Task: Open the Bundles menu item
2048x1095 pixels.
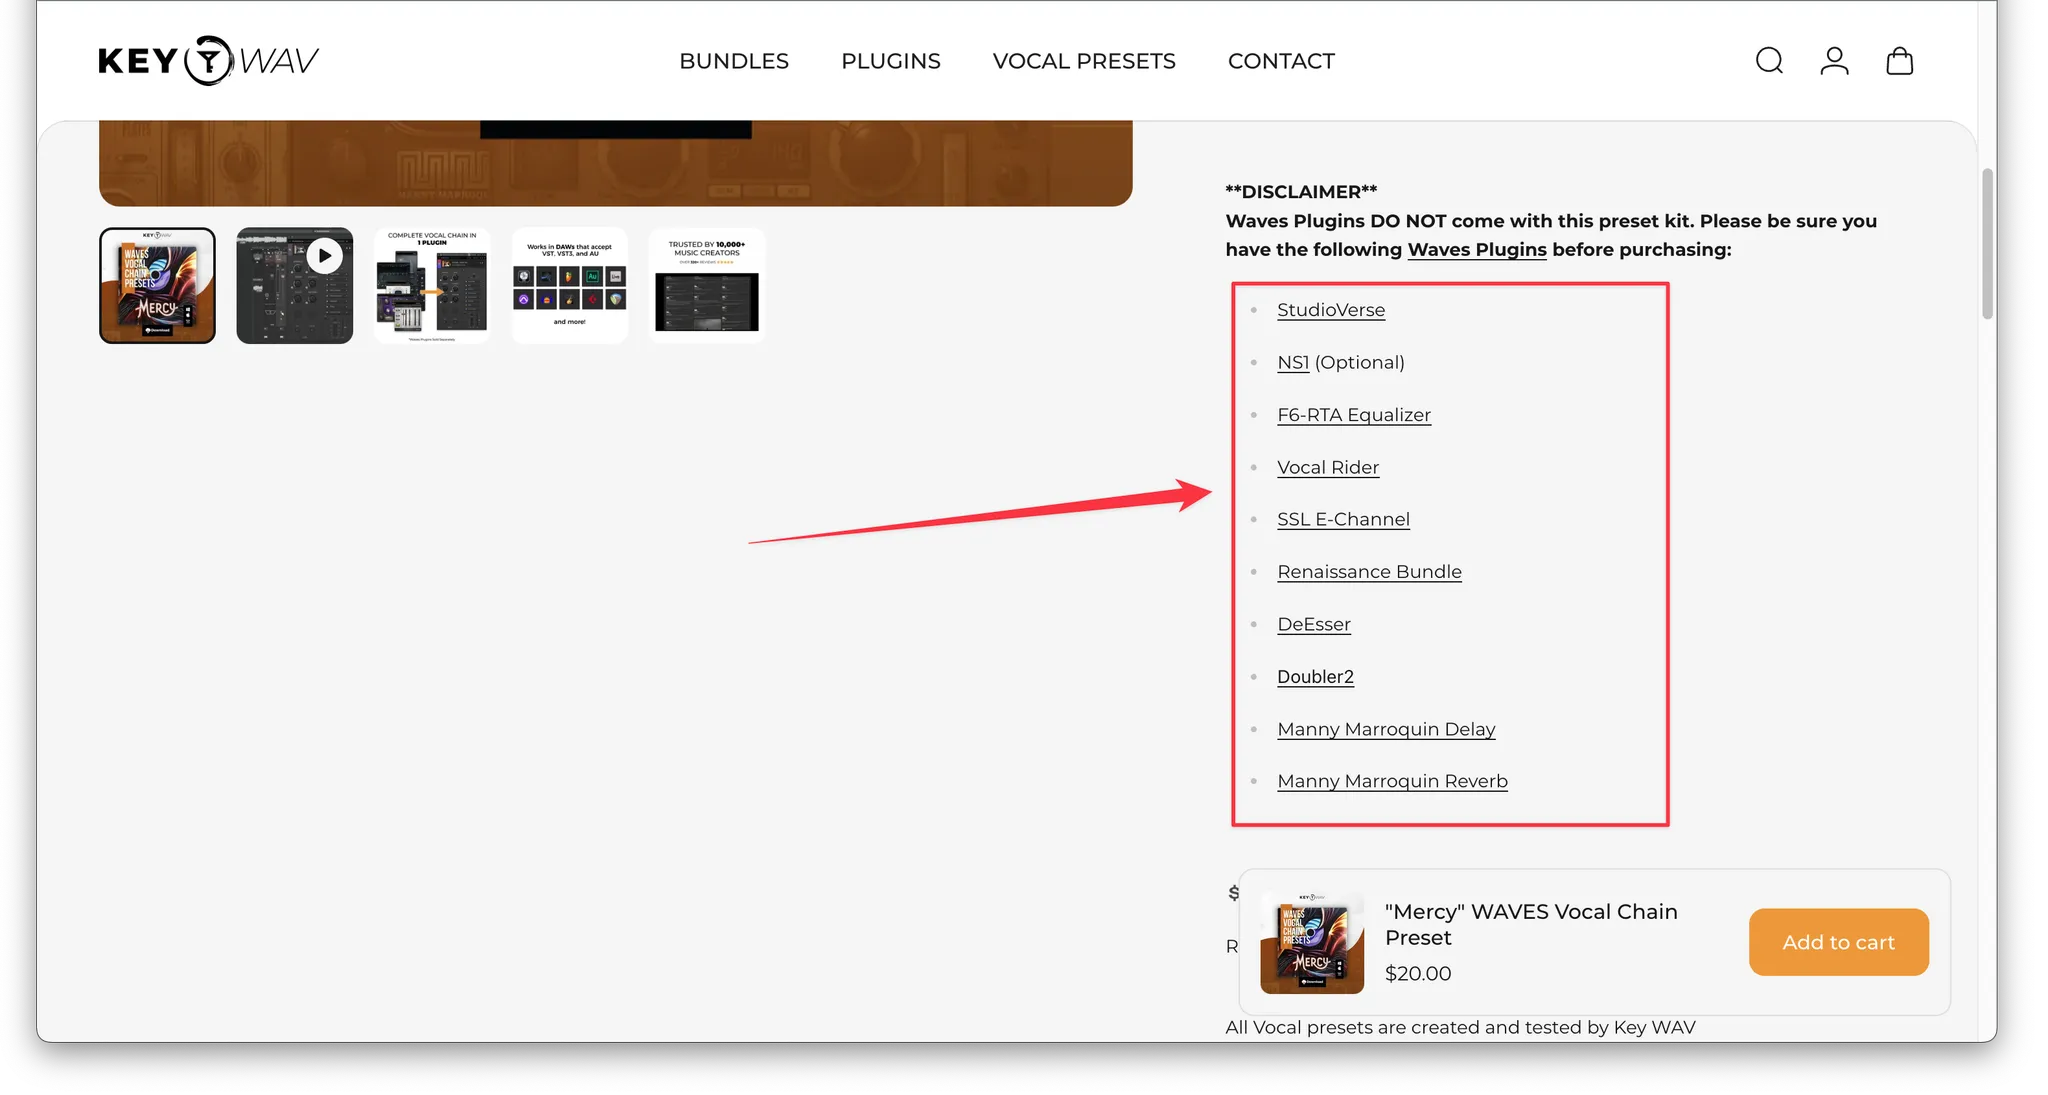Action: [x=734, y=61]
